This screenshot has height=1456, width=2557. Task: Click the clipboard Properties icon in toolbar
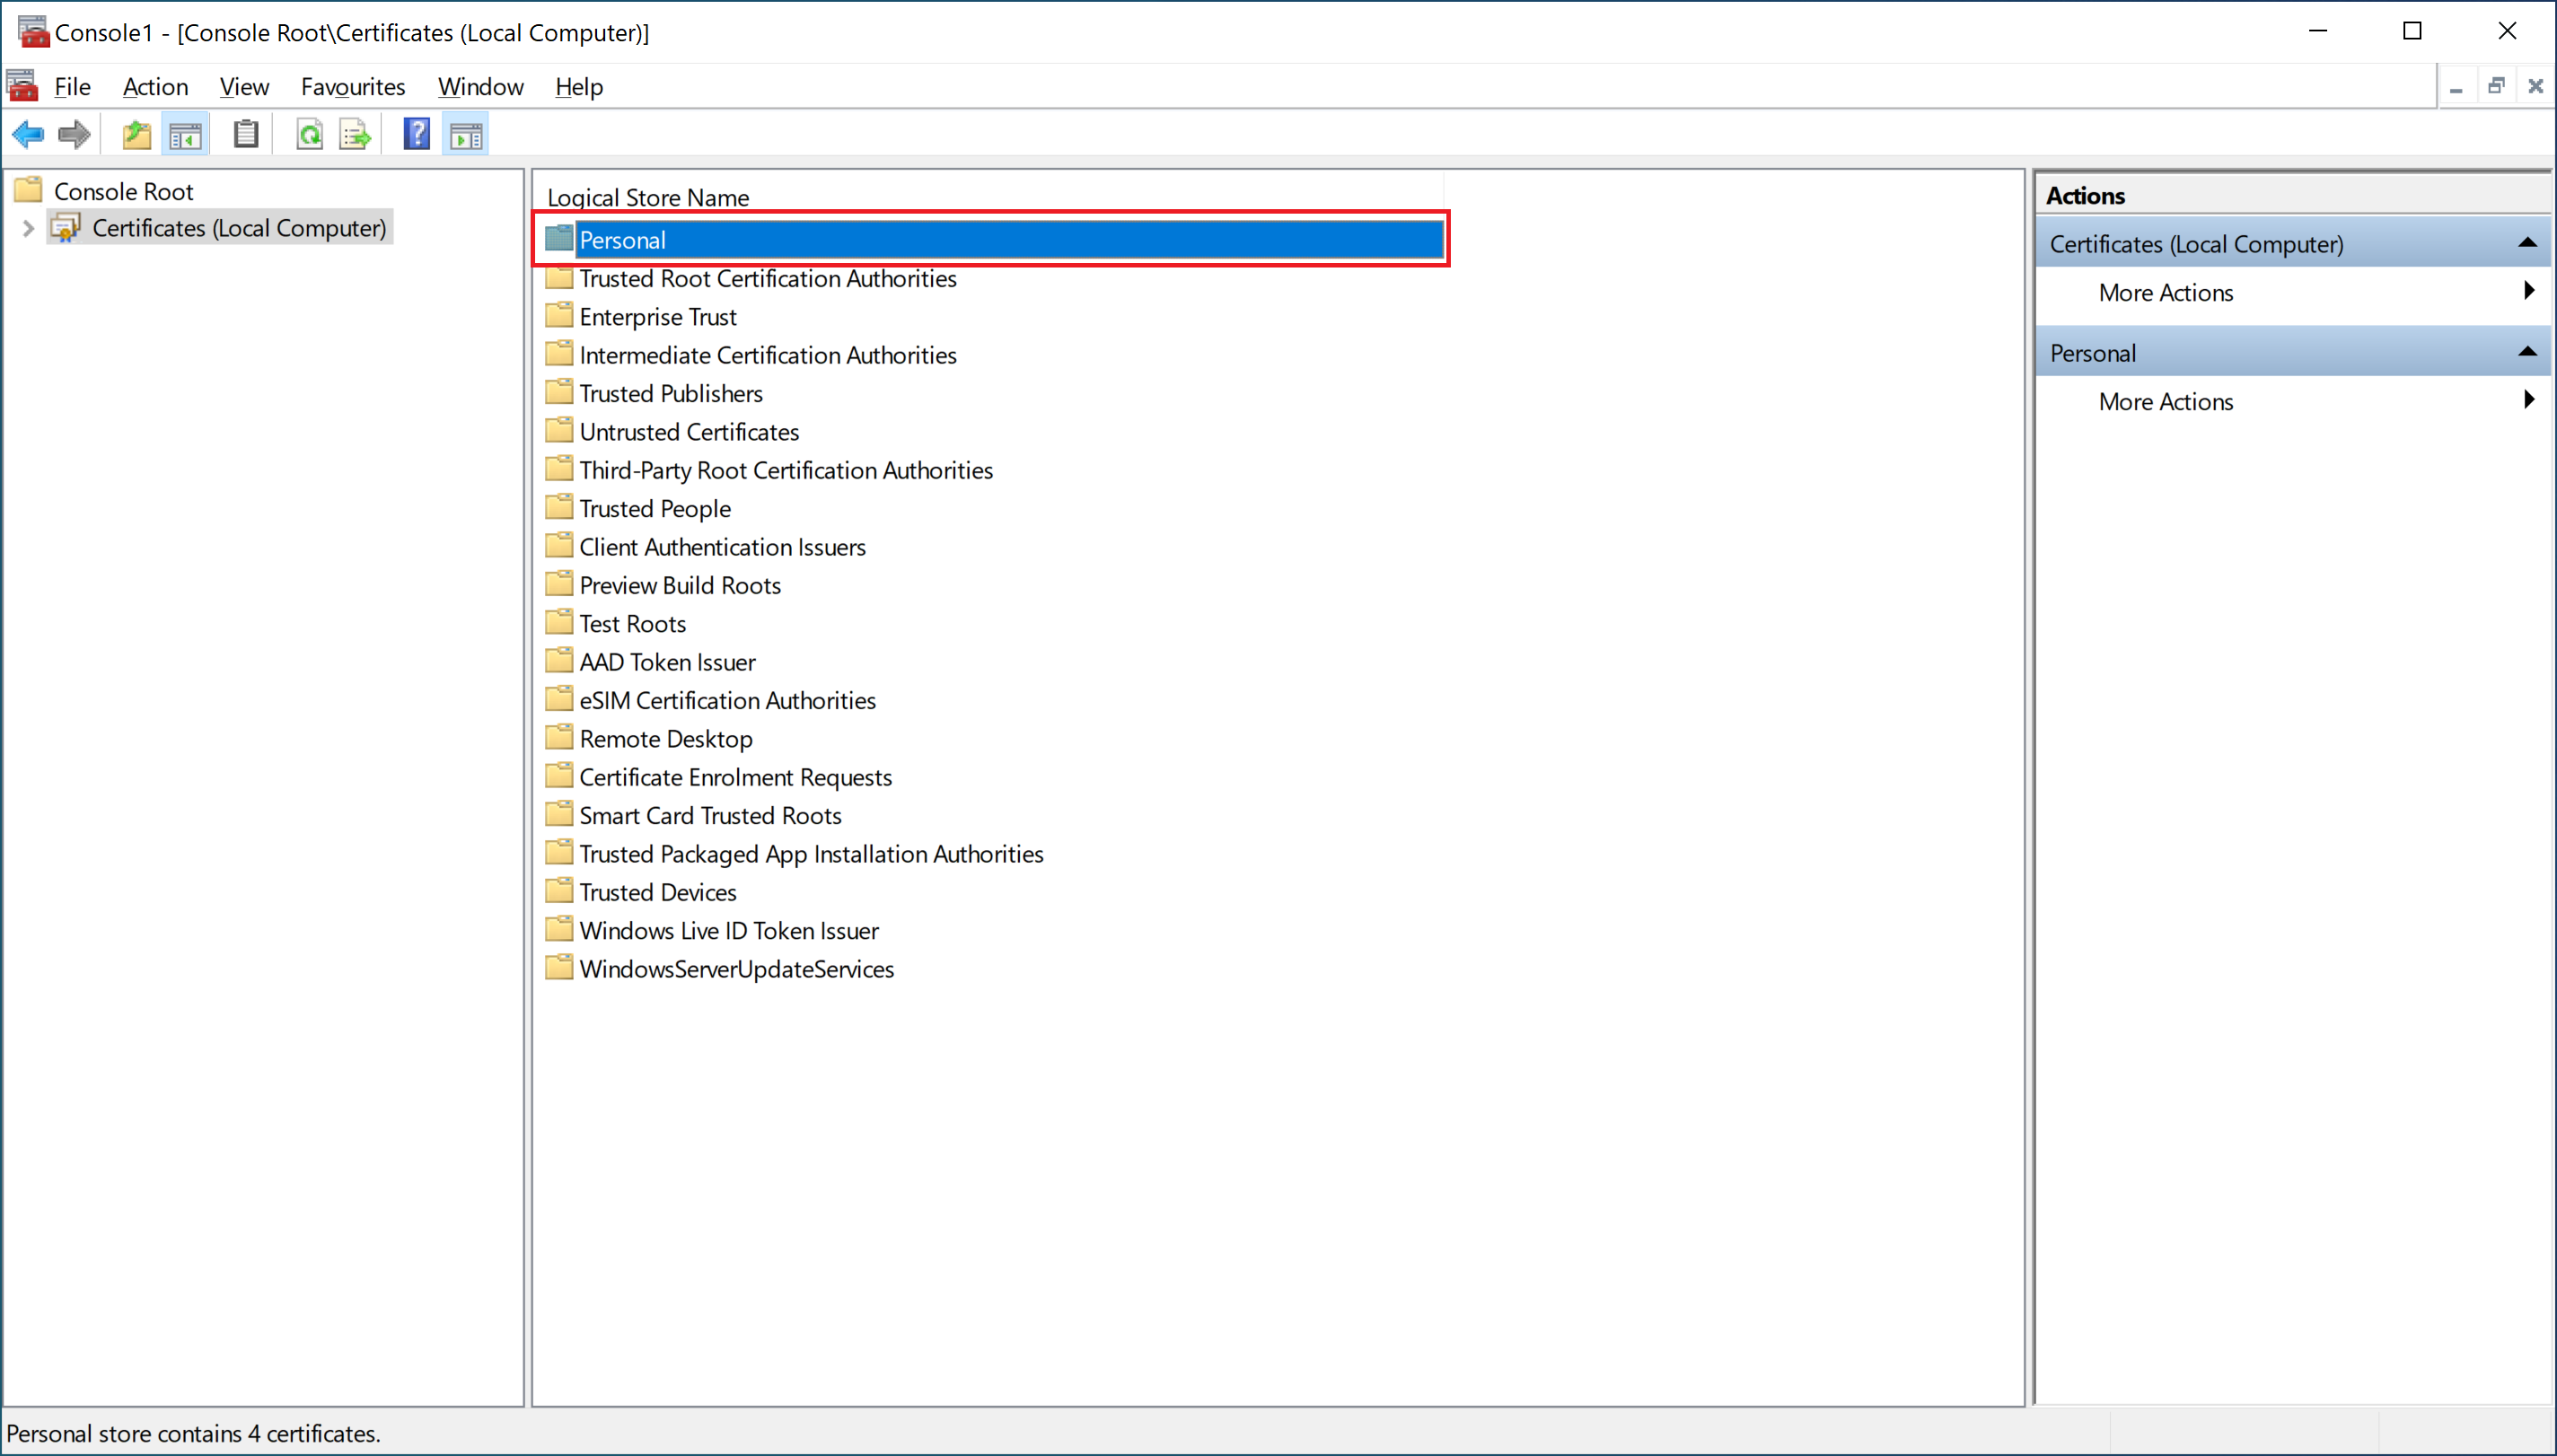pyautogui.click(x=246, y=134)
